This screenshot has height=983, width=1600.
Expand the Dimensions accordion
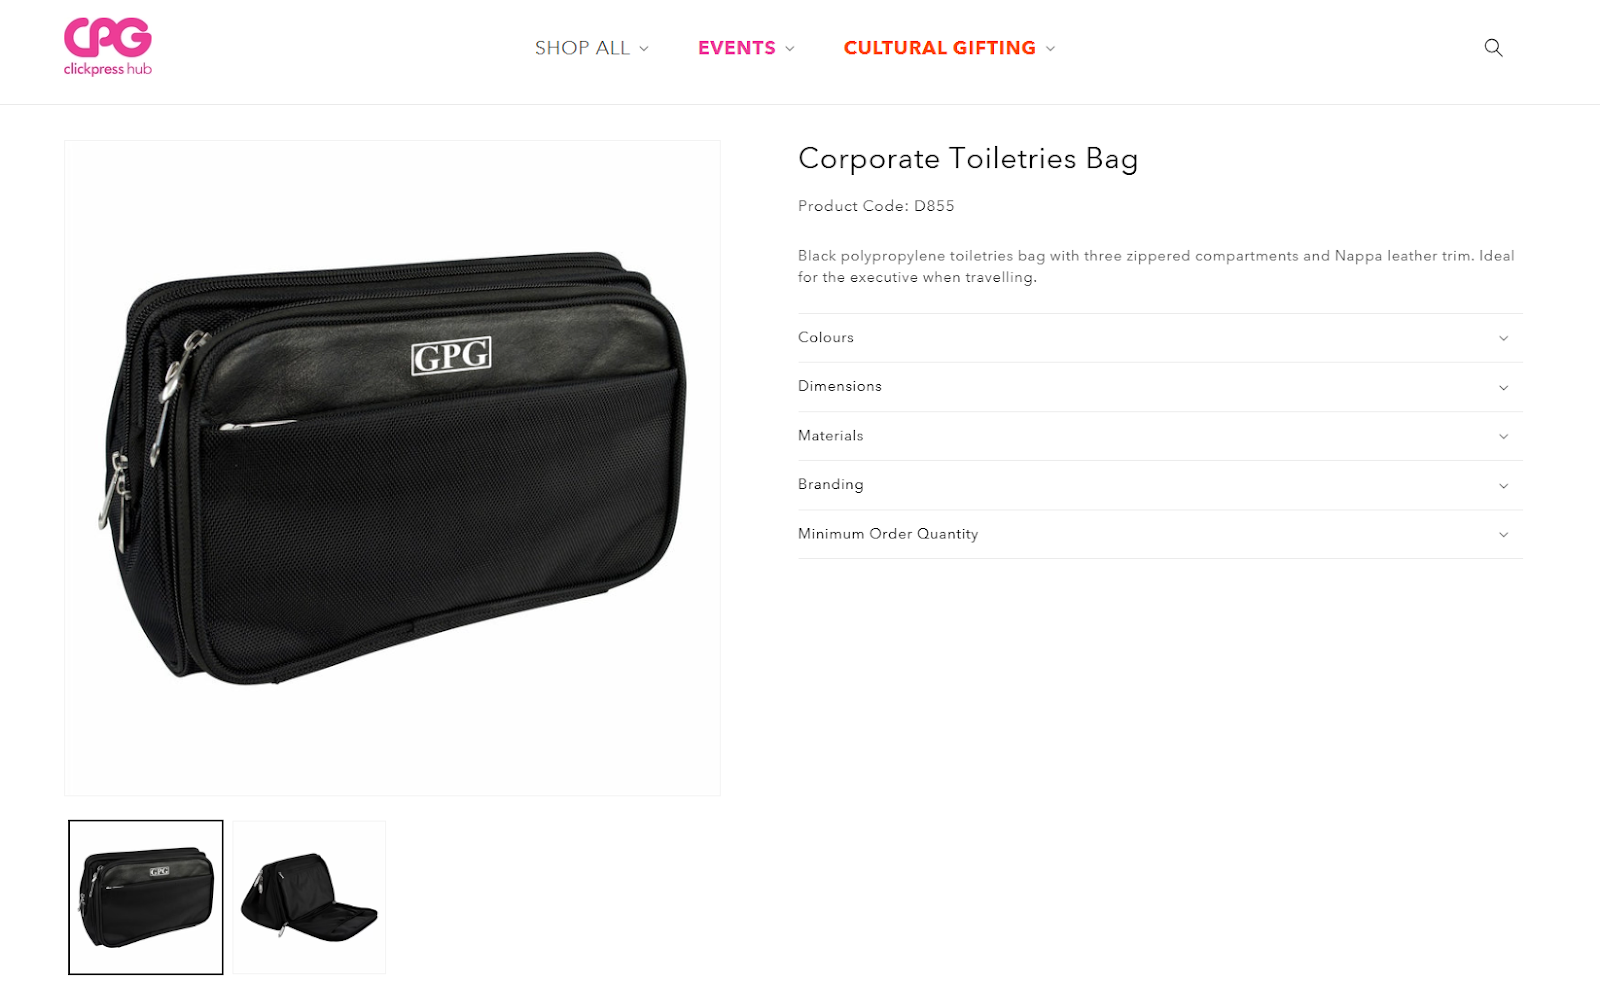pyautogui.click(x=1160, y=387)
